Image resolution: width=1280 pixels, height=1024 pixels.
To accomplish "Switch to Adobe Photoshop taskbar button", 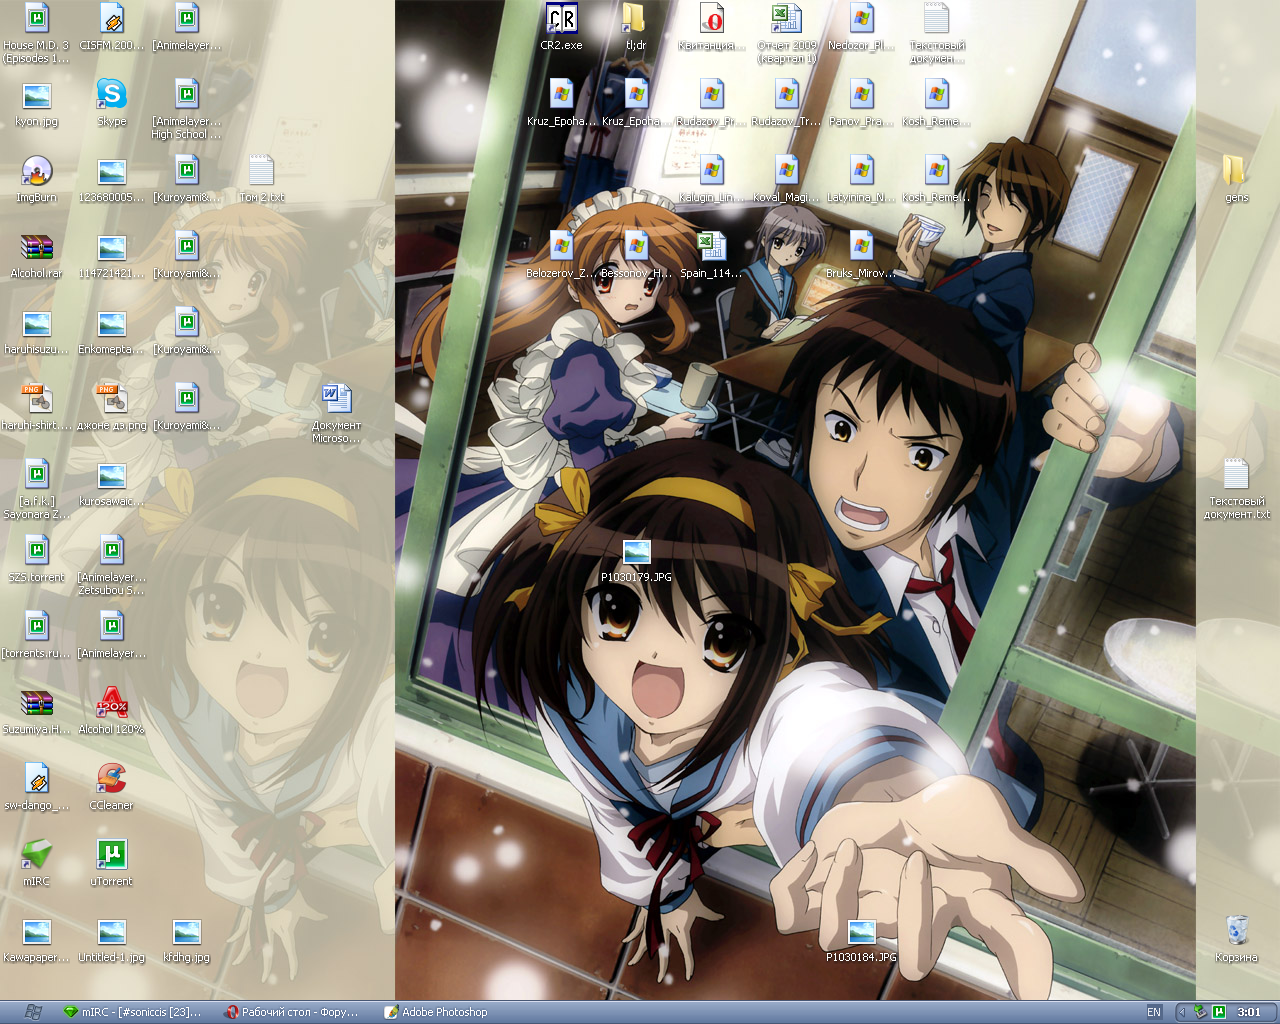I will (x=437, y=1012).
